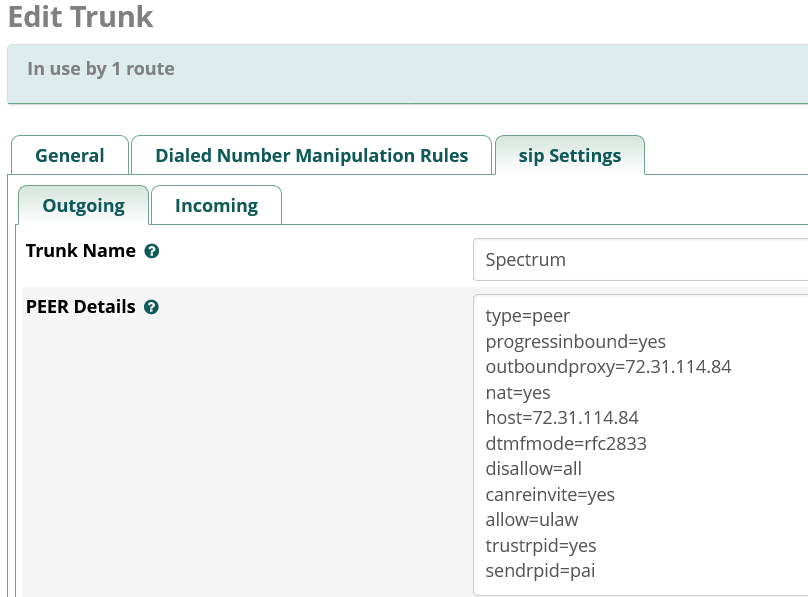Viewport: 808px width, 597px height.
Task: Switch to the General tab
Action: 70,155
